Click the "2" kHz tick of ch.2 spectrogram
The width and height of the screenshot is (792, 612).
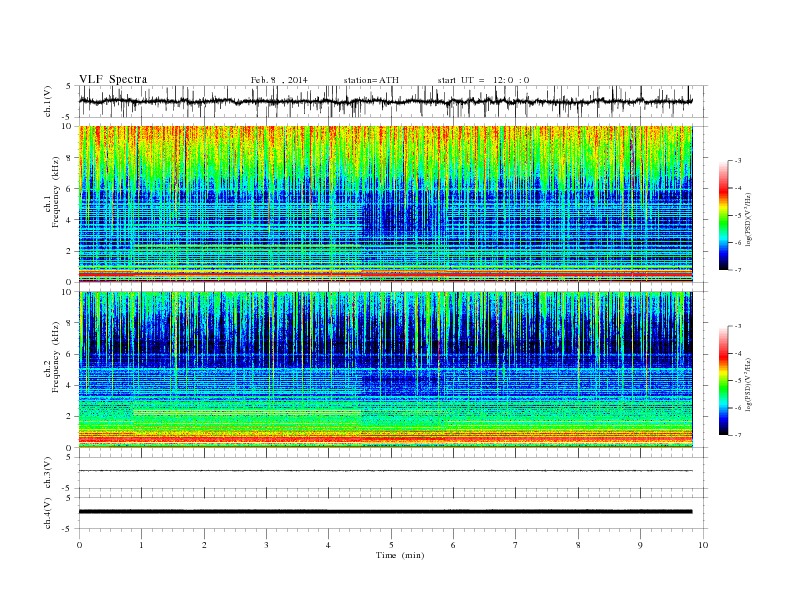pyautogui.click(x=70, y=416)
